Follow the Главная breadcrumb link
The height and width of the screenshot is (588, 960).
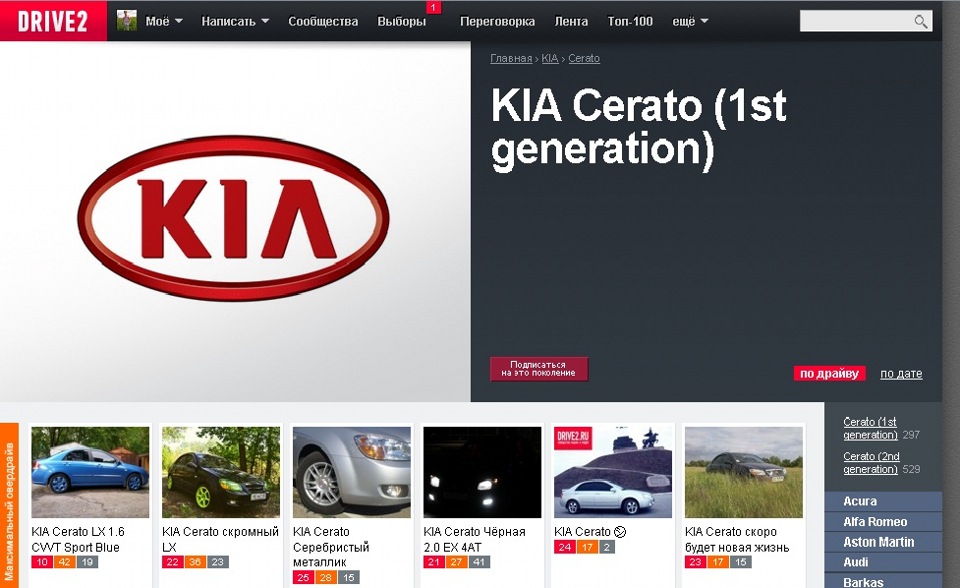pos(511,58)
